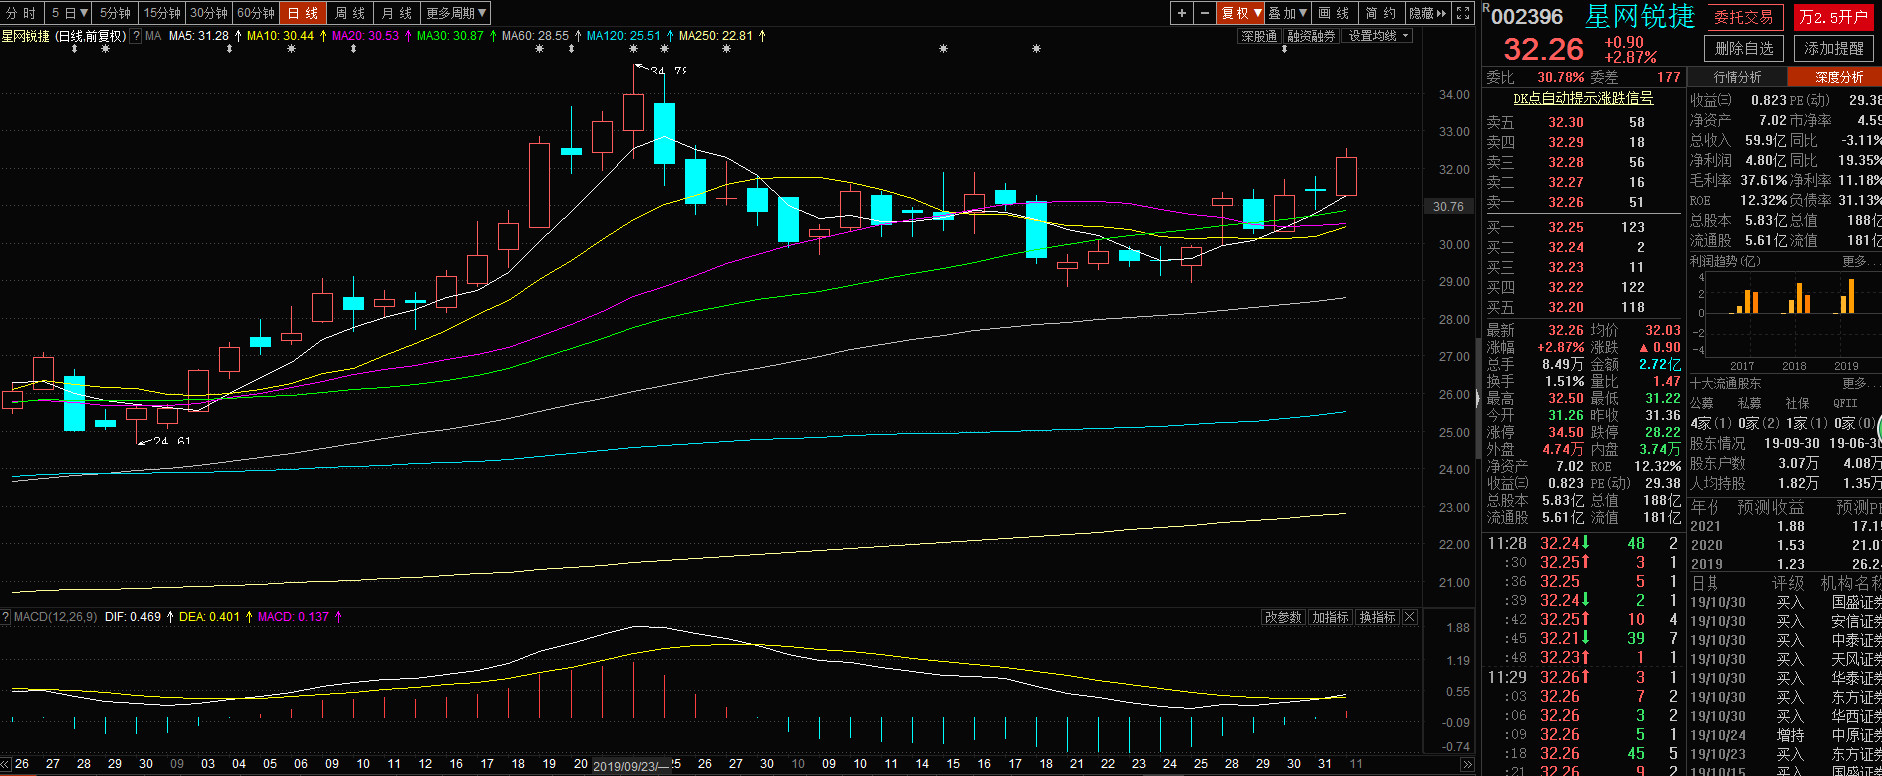
Task: Click the 深股通 button
Action: point(1259,36)
